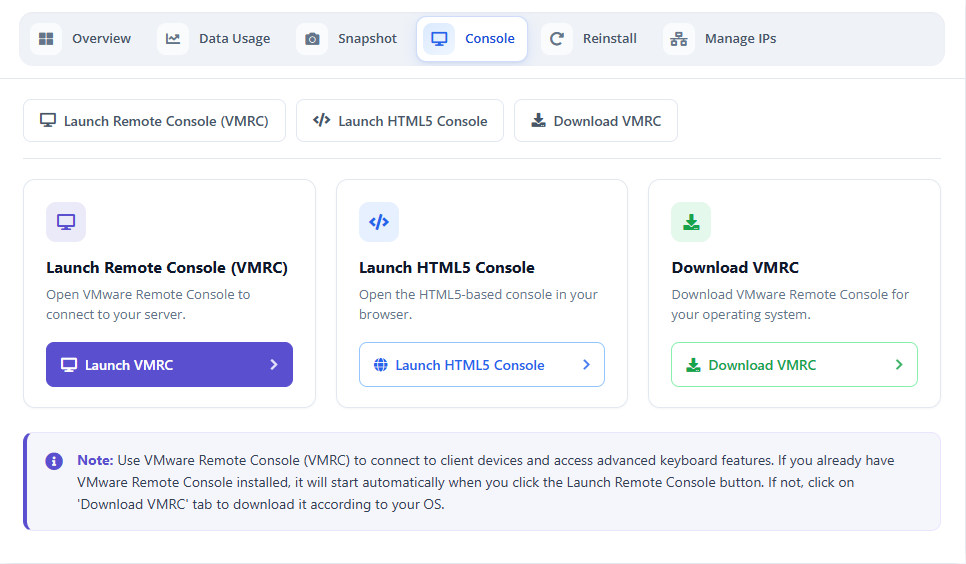966x564 pixels.
Task: Click the green download icon in Download card
Action: point(691,222)
